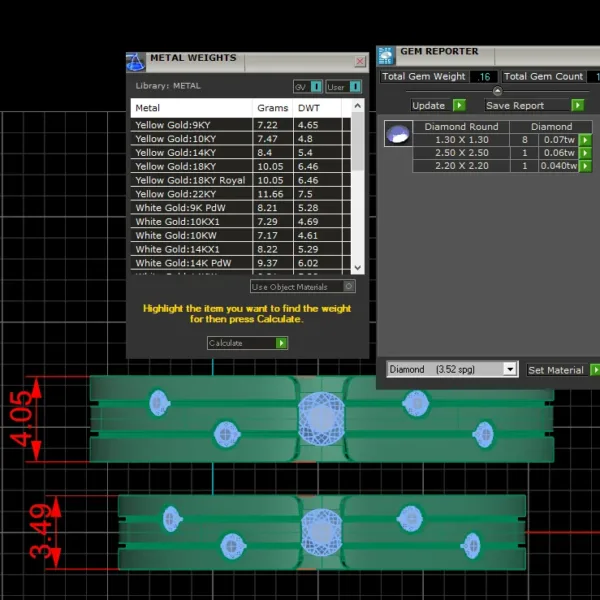Click green arrow for 2.20 X 2.20 row
This screenshot has height=600, width=600.
point(585,166)
